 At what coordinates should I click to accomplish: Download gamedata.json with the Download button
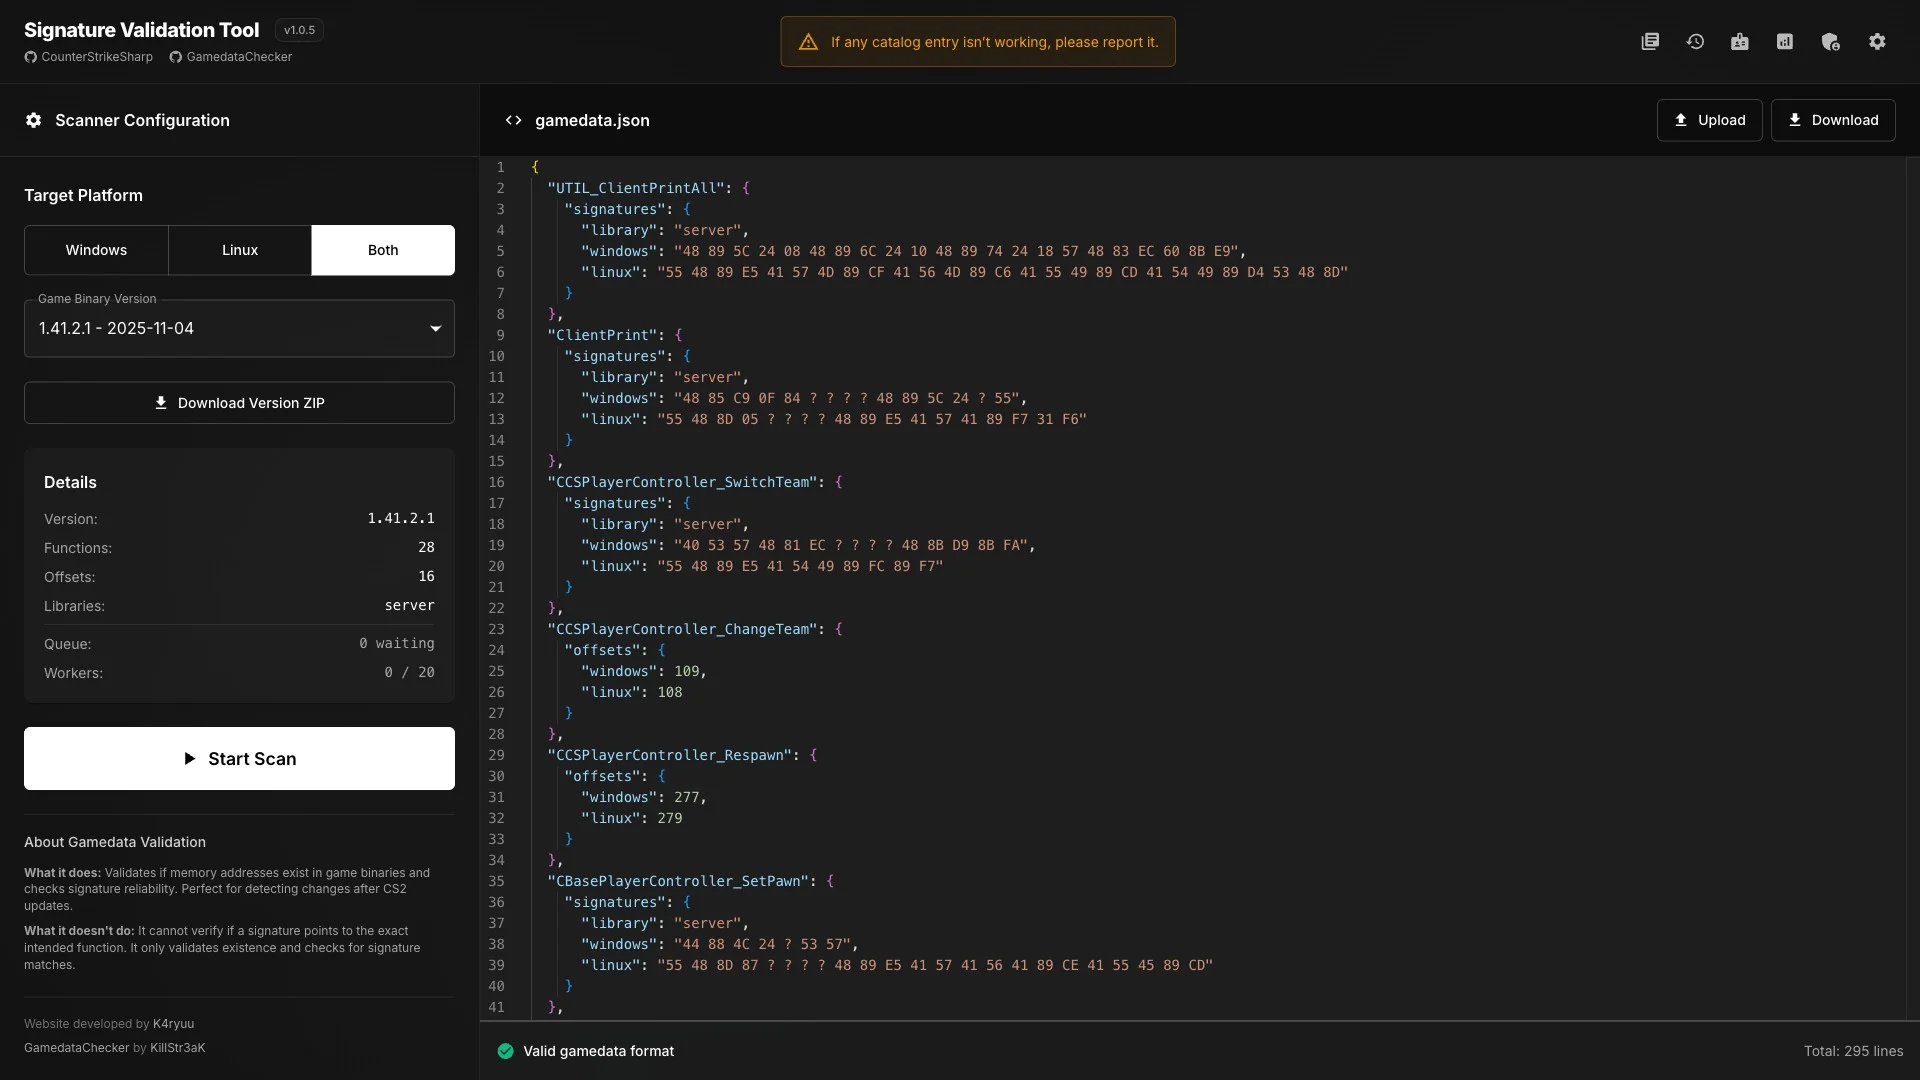tap(1833, 120)
